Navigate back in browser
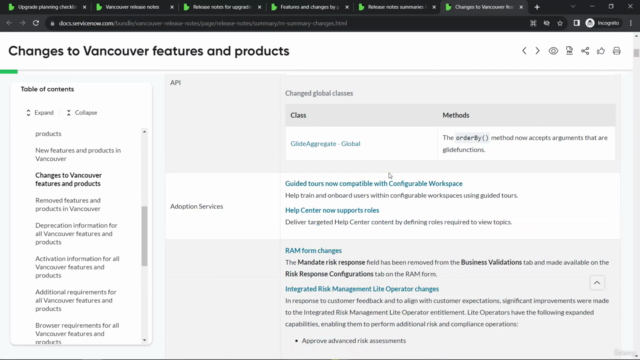Screen dimensions: 640x360 click(x=9, y=23)
